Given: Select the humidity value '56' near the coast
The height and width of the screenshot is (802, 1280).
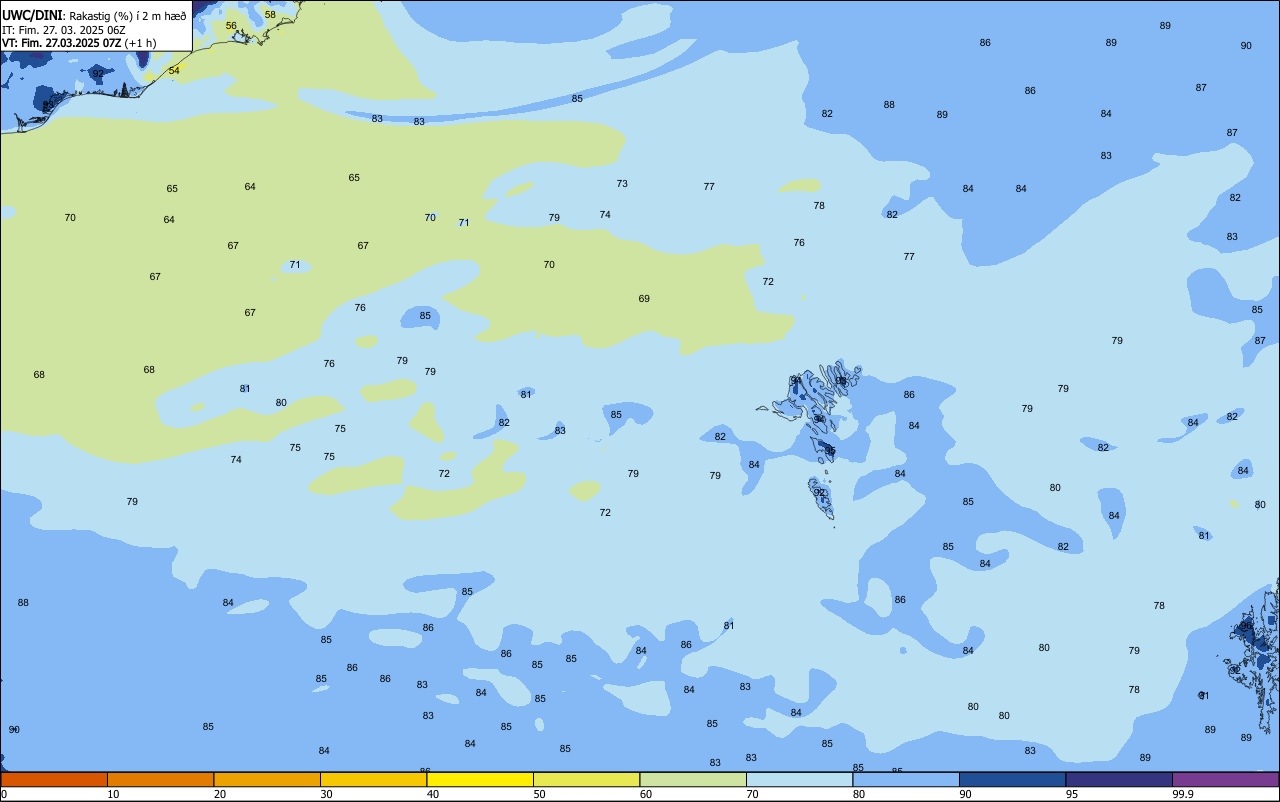Looking at the screenshot, I should click(231, 26).
